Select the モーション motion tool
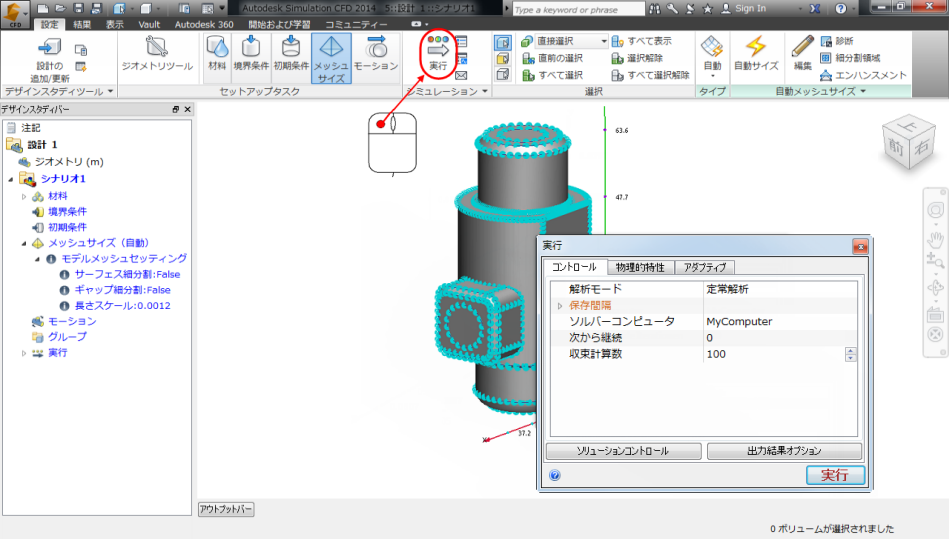 coord(376,54)
